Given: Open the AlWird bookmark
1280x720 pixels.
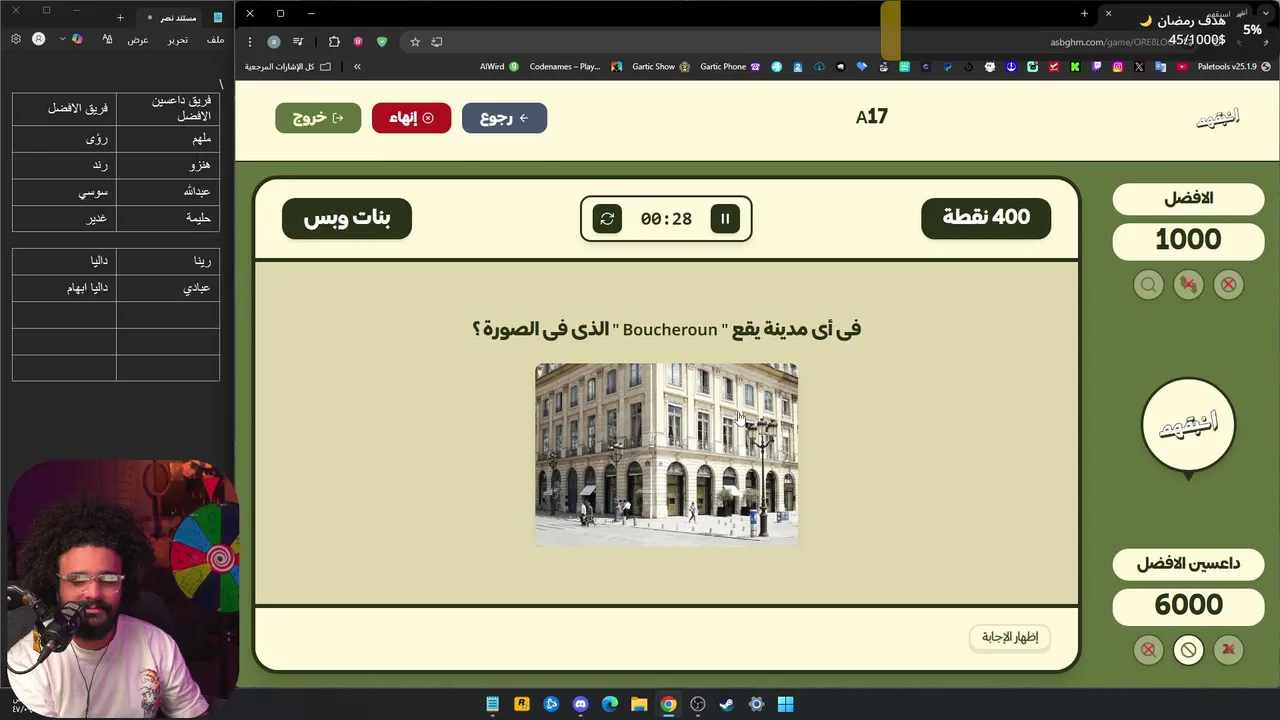Looking at the screenshot, I should tap(499, 67).
